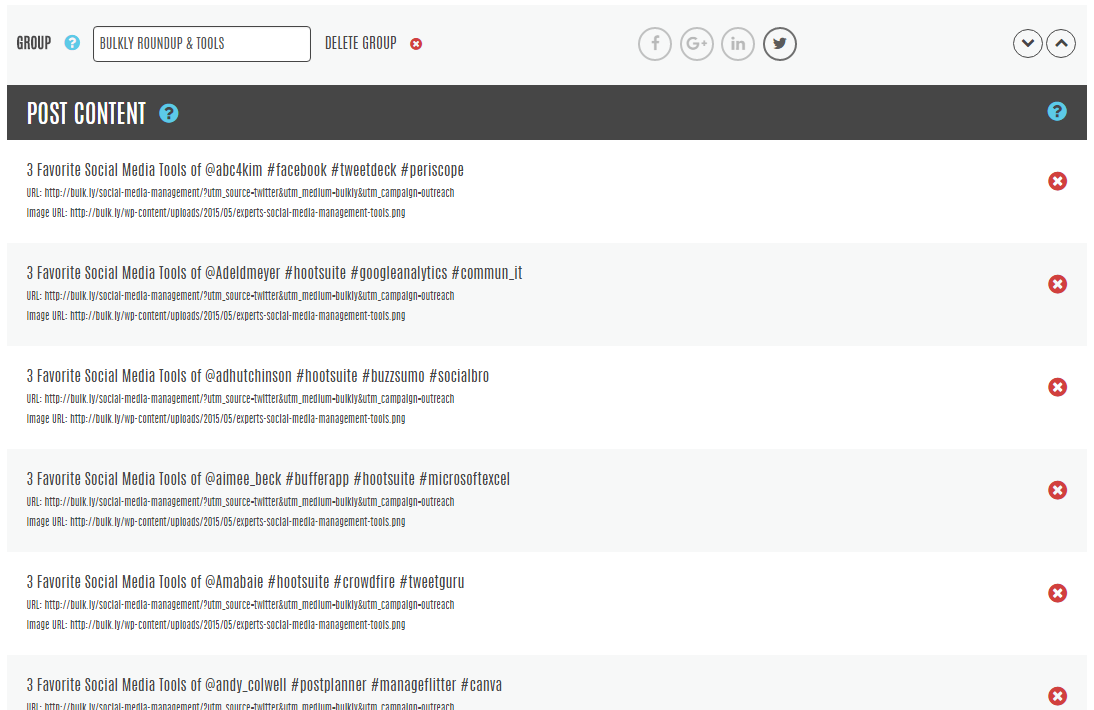Delete the @Amabaie post
Viewport: 1094px width, 710px height.
click(x=1057, y=593)
